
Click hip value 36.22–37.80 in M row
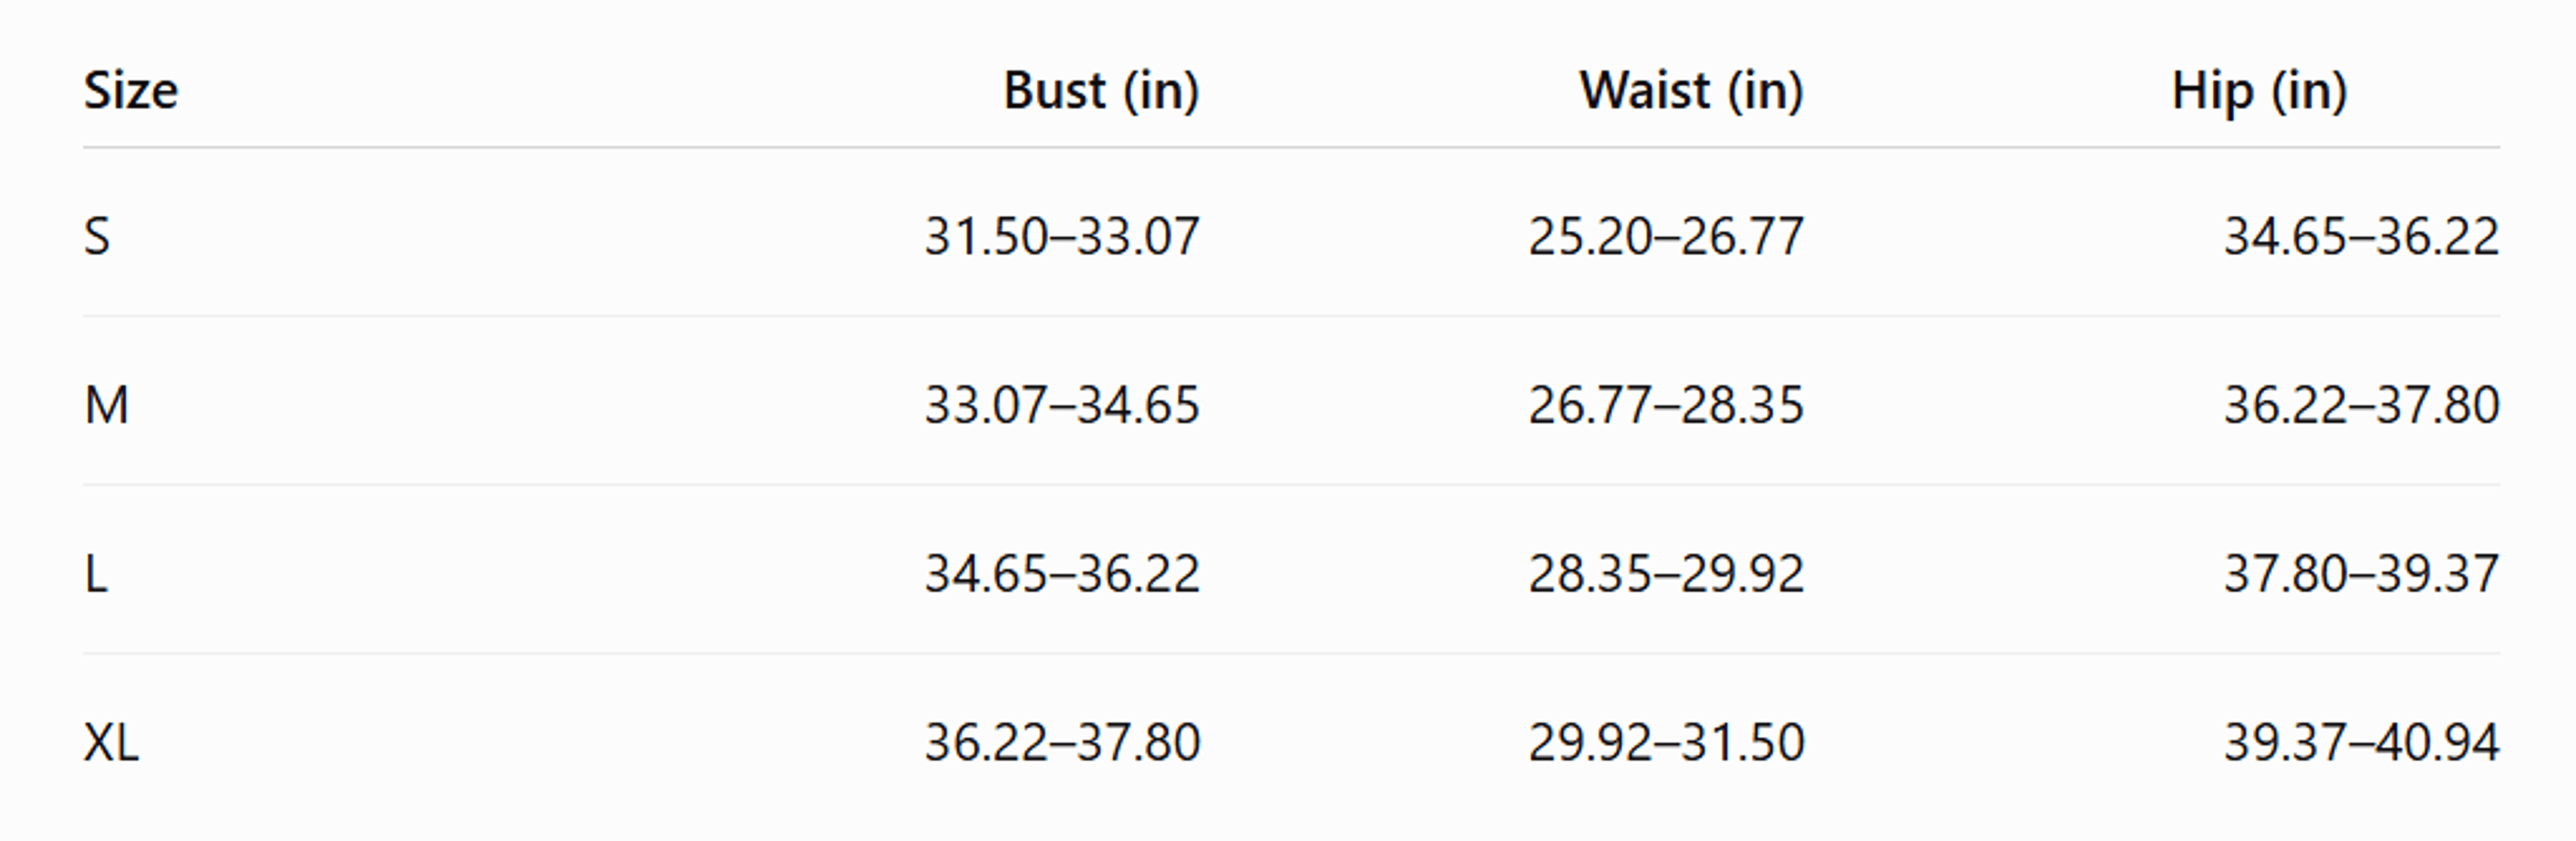2362,406
